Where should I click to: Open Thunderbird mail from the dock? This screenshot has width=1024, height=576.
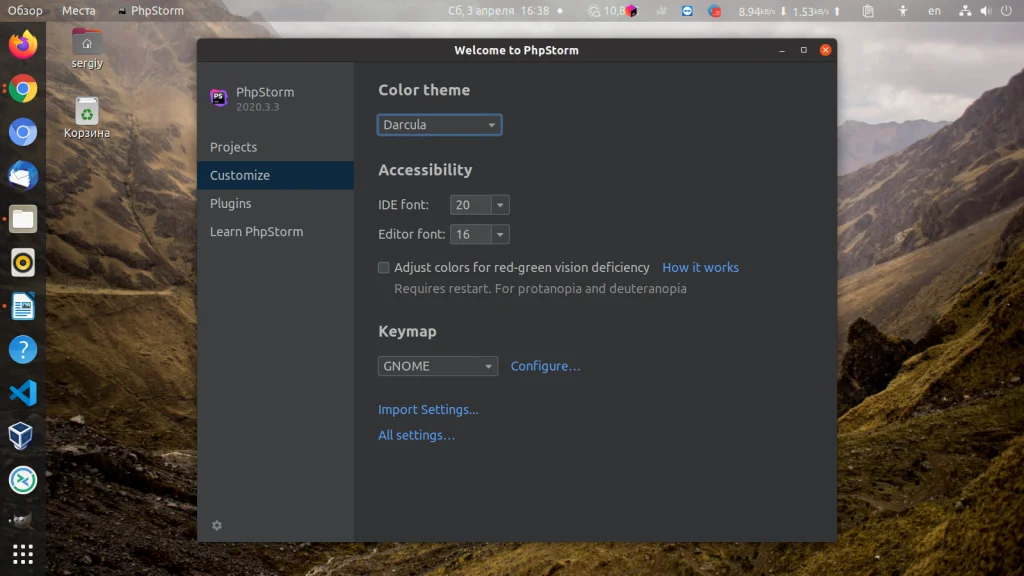pos(23,176)
